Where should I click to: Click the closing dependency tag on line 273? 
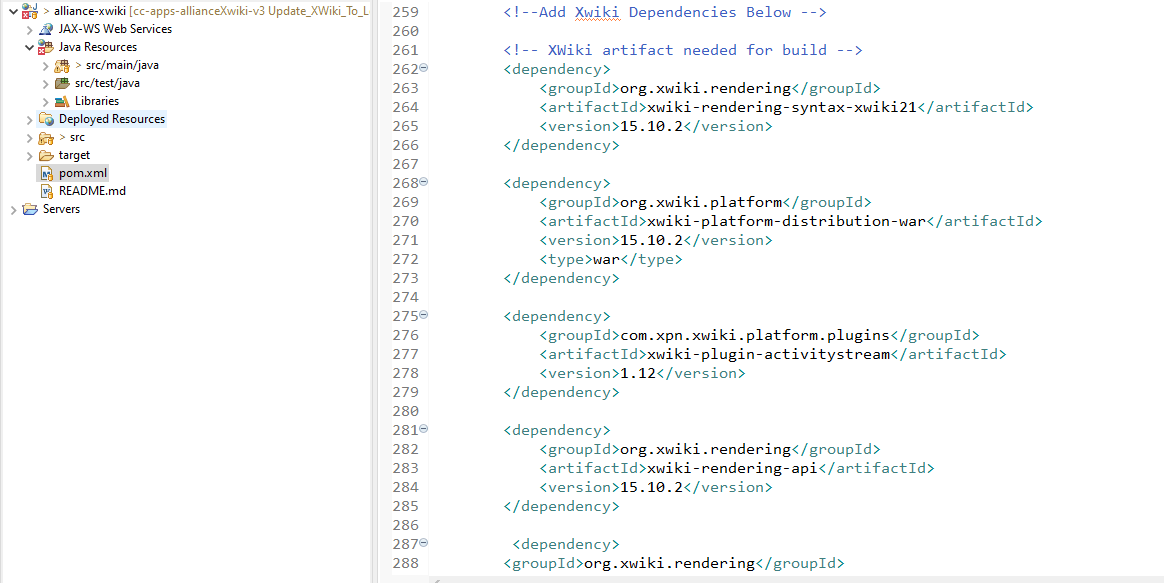[x=561, y=279]
